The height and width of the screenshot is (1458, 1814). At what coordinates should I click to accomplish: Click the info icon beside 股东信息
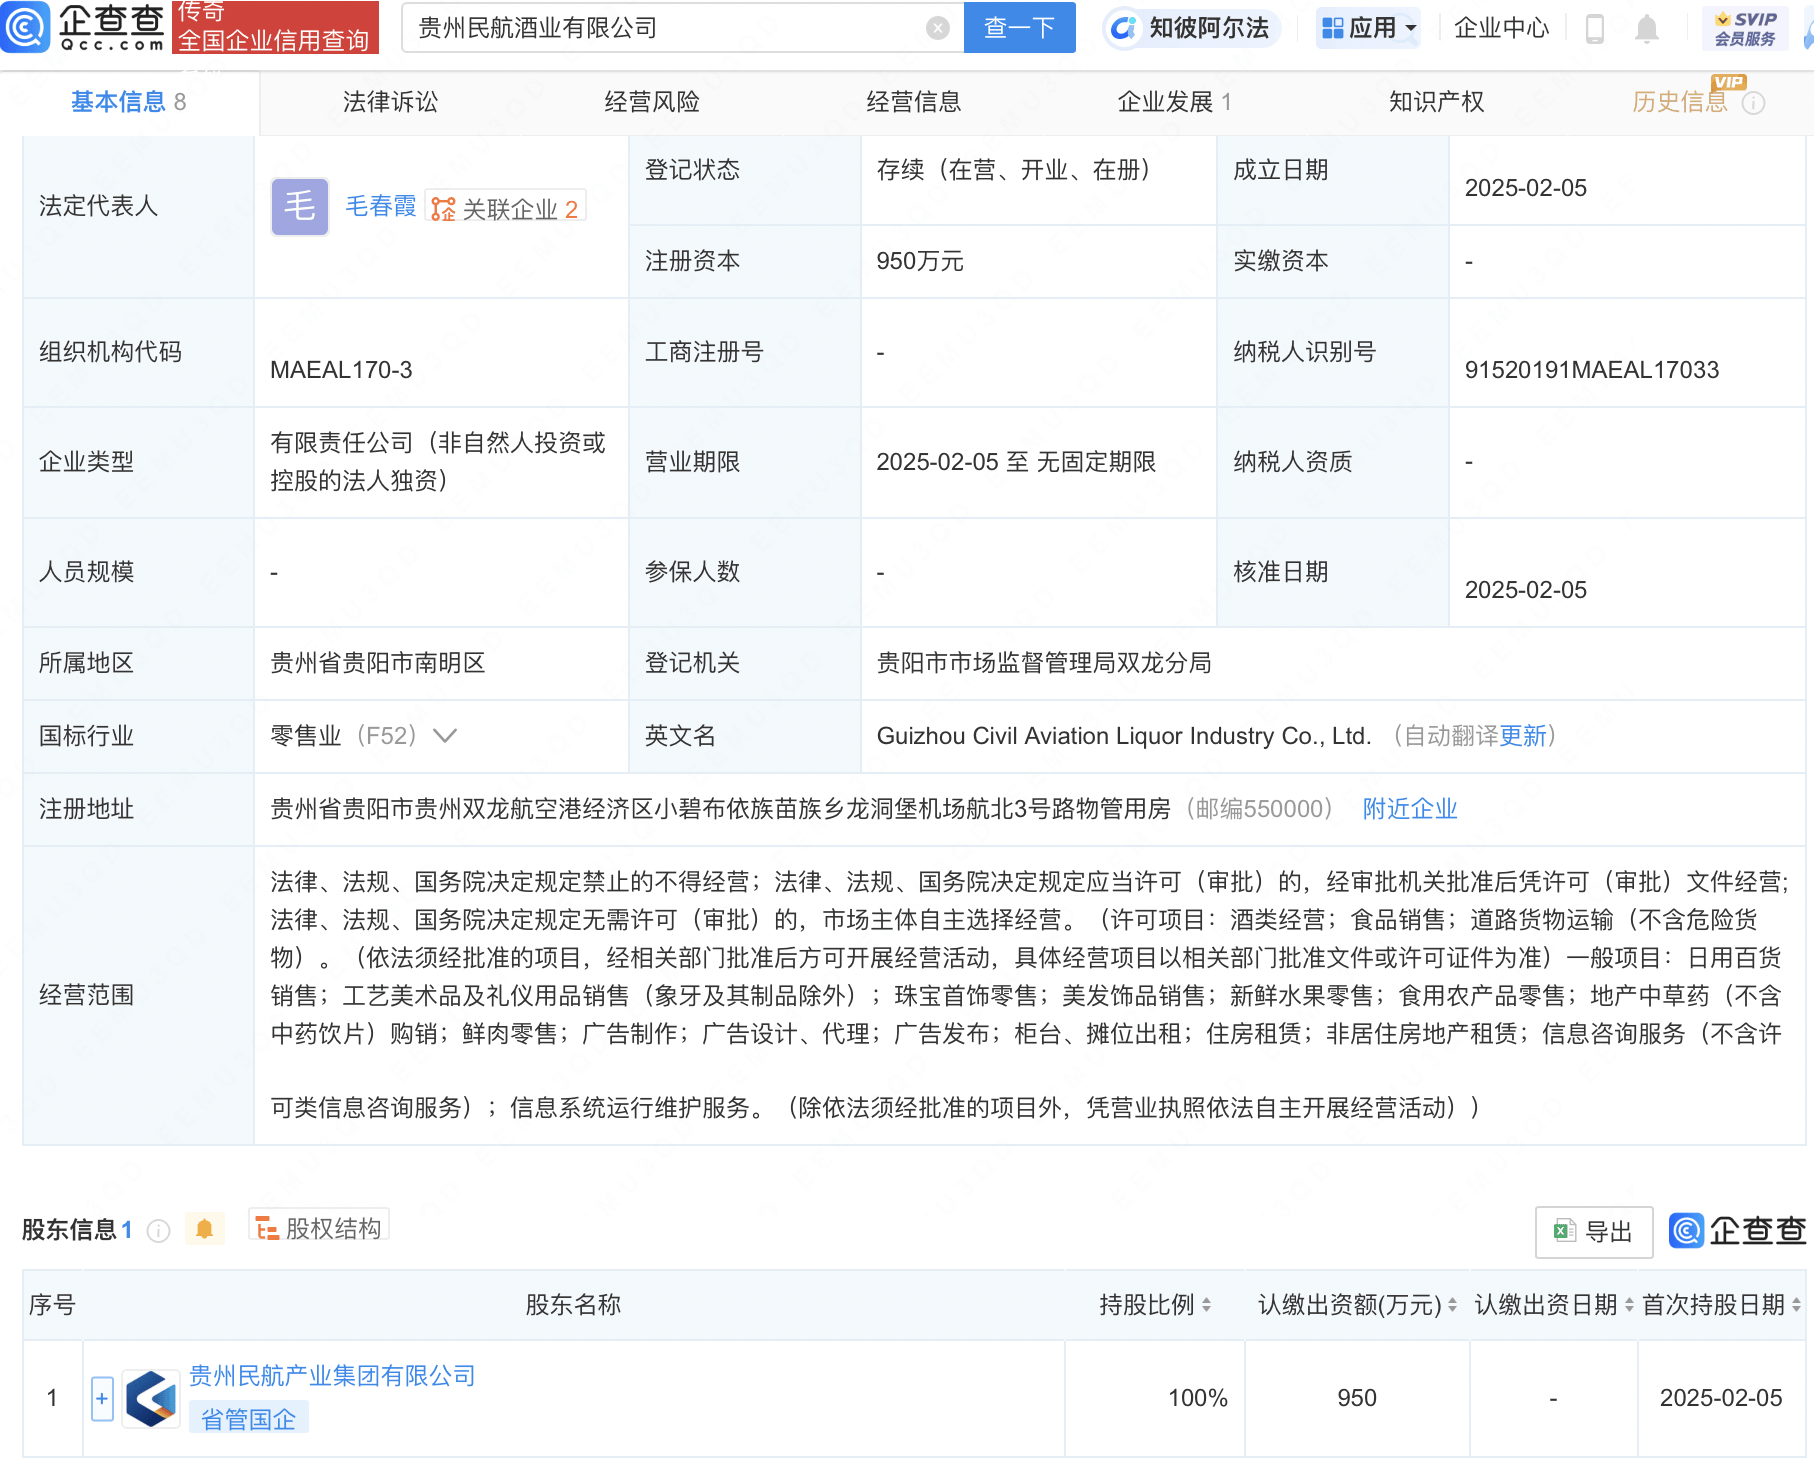158,1231
